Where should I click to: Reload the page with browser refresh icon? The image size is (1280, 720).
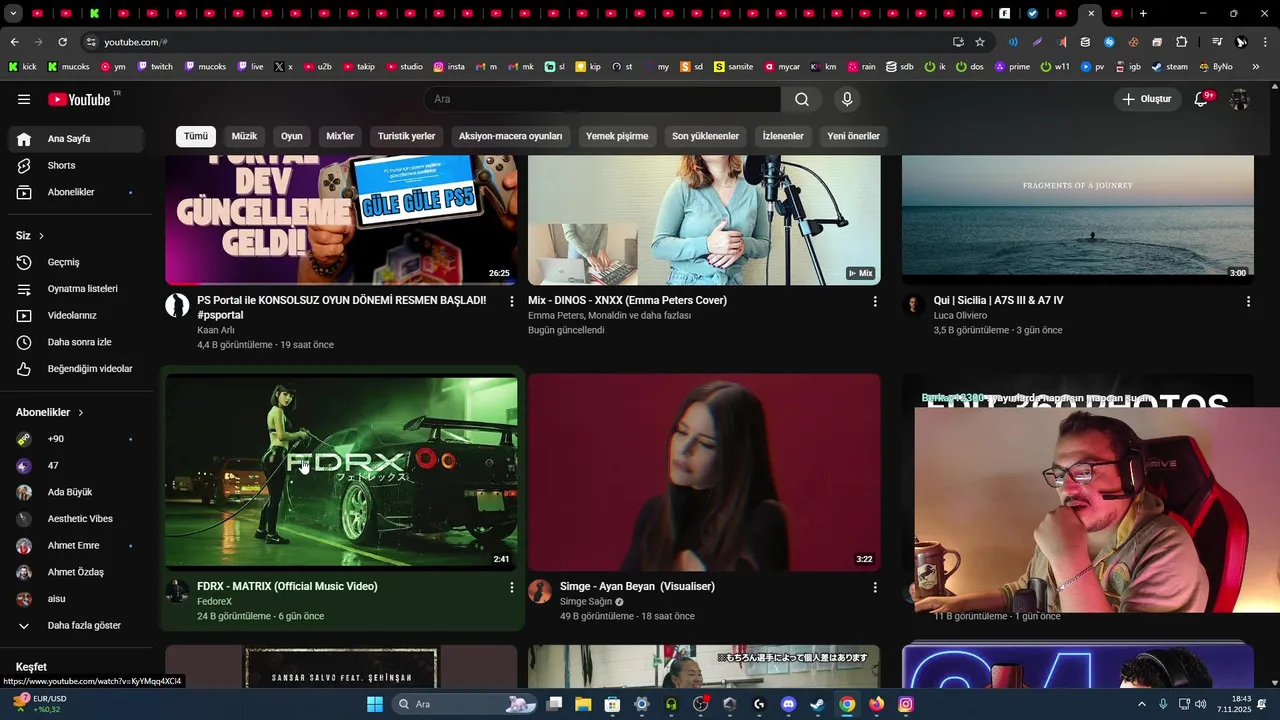pos(62,42)
